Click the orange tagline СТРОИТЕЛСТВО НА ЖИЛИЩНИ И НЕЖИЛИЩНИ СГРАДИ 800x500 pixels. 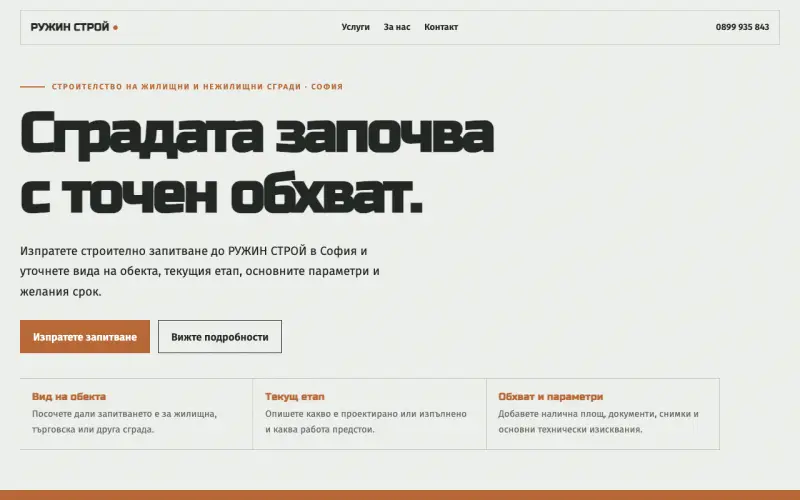point(177,87)
